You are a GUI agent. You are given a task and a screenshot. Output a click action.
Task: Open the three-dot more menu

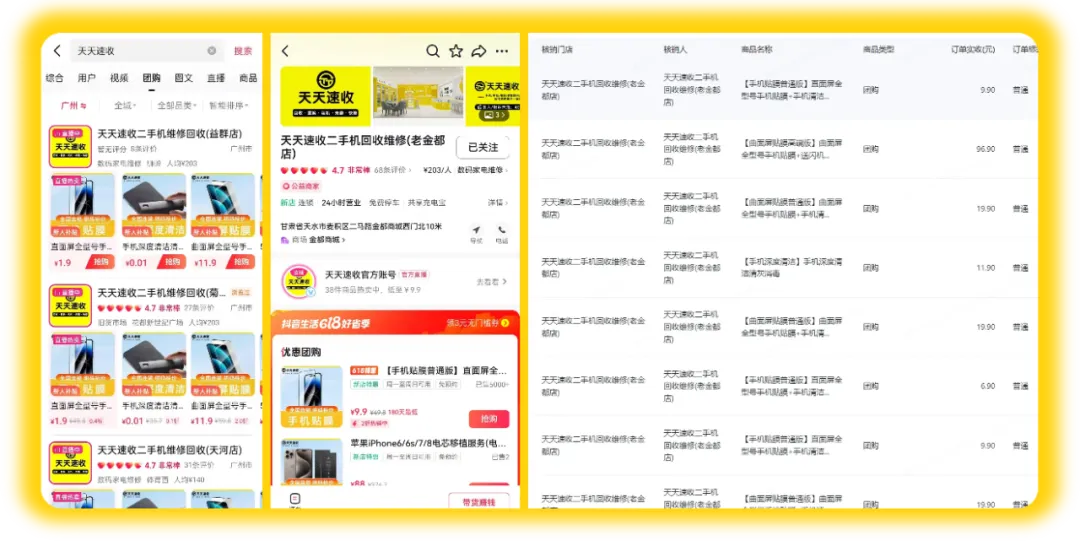pos(502,51)
